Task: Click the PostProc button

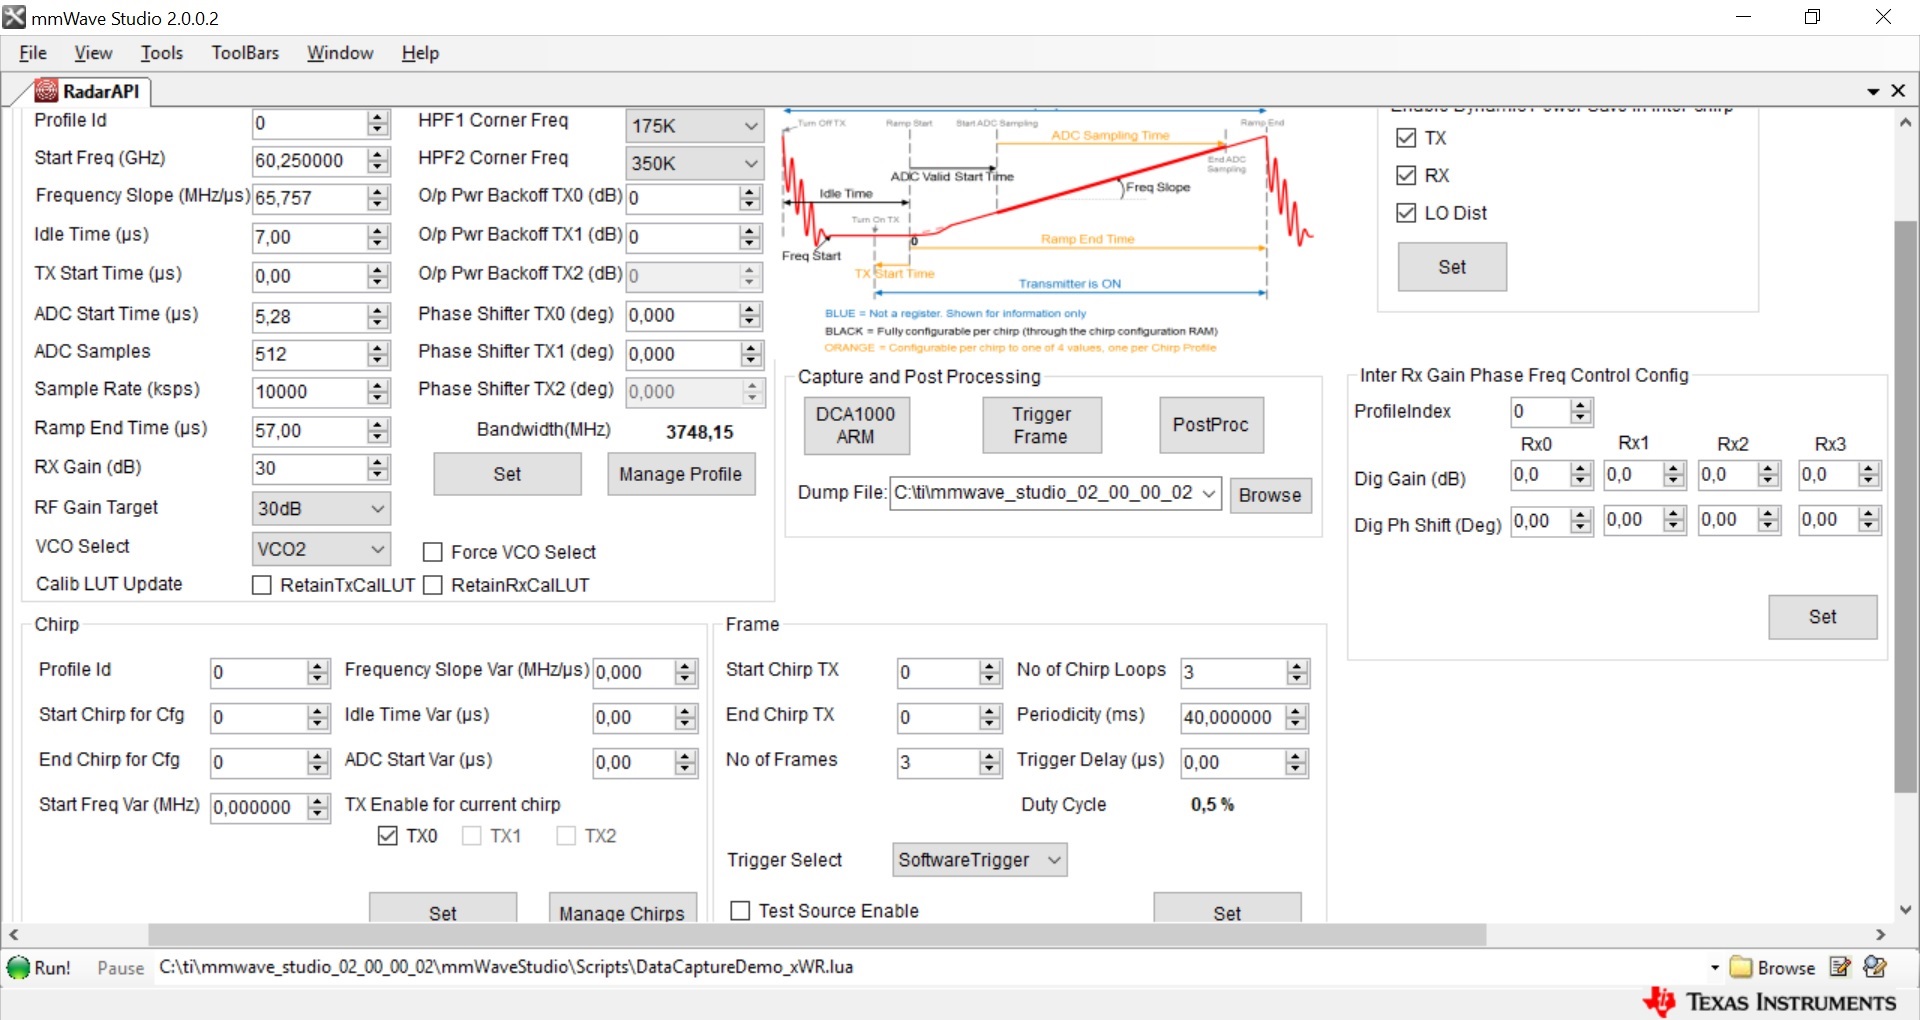Action: click(1210, 425)
